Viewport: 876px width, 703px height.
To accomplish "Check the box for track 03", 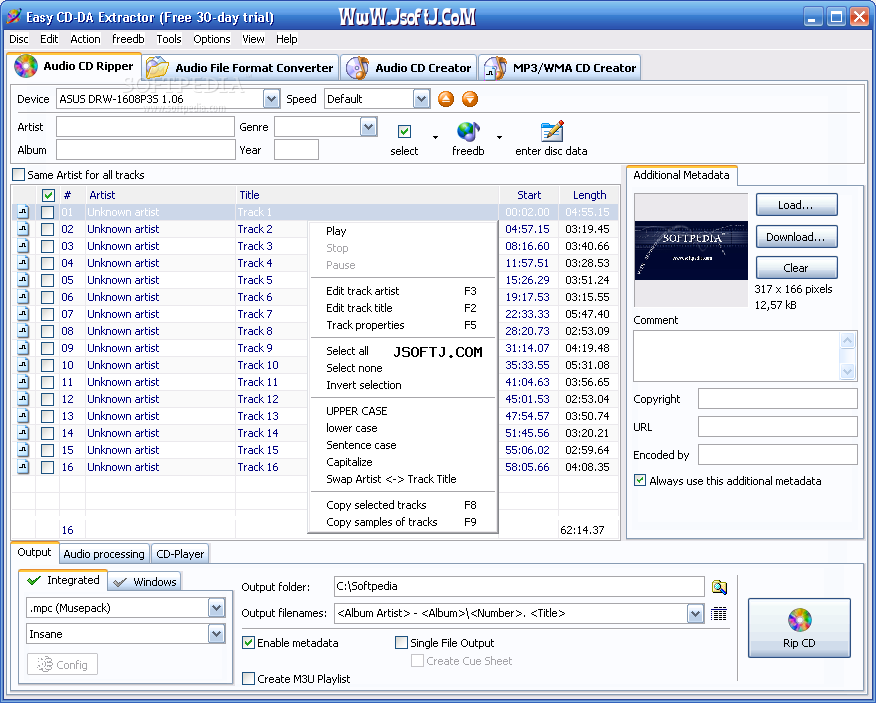I will [x=47, y=246].
